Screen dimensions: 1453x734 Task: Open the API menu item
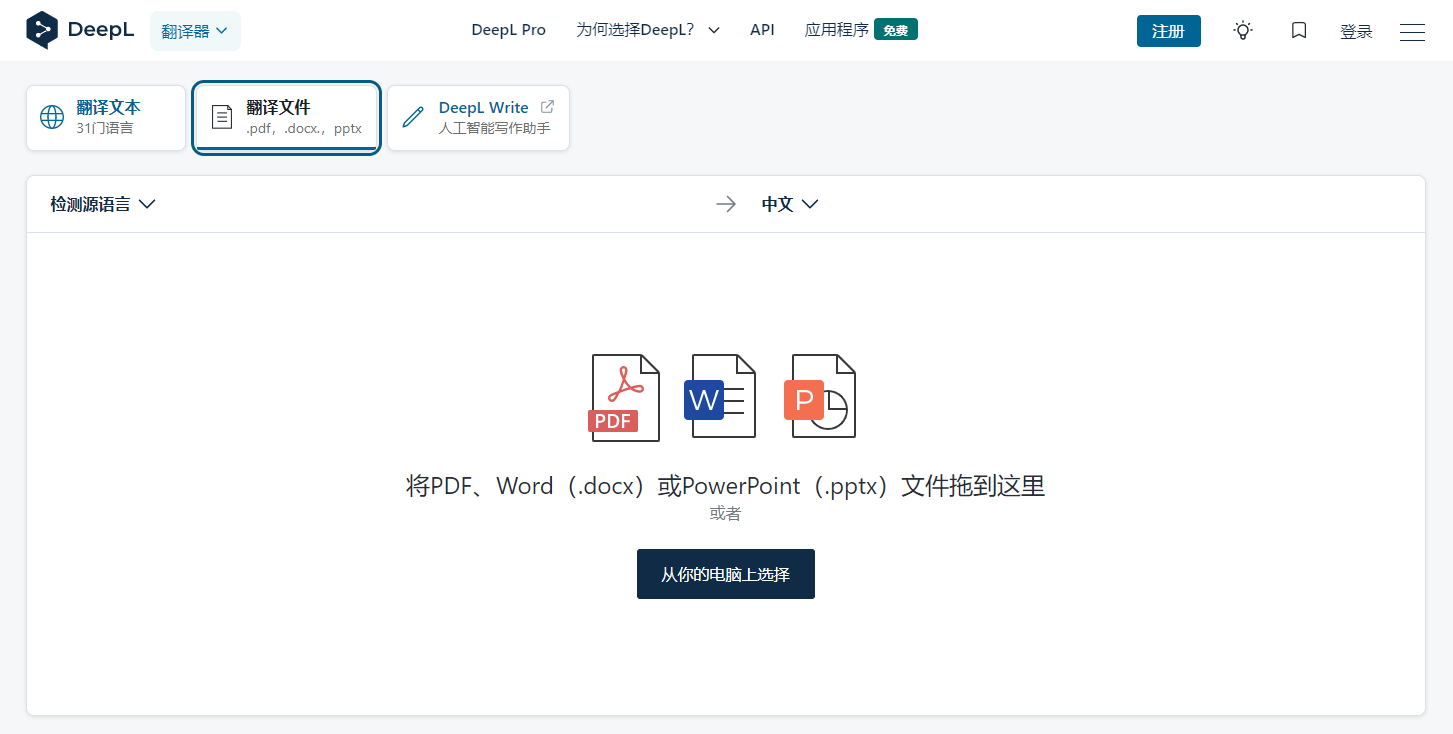(x=762, y=30)
